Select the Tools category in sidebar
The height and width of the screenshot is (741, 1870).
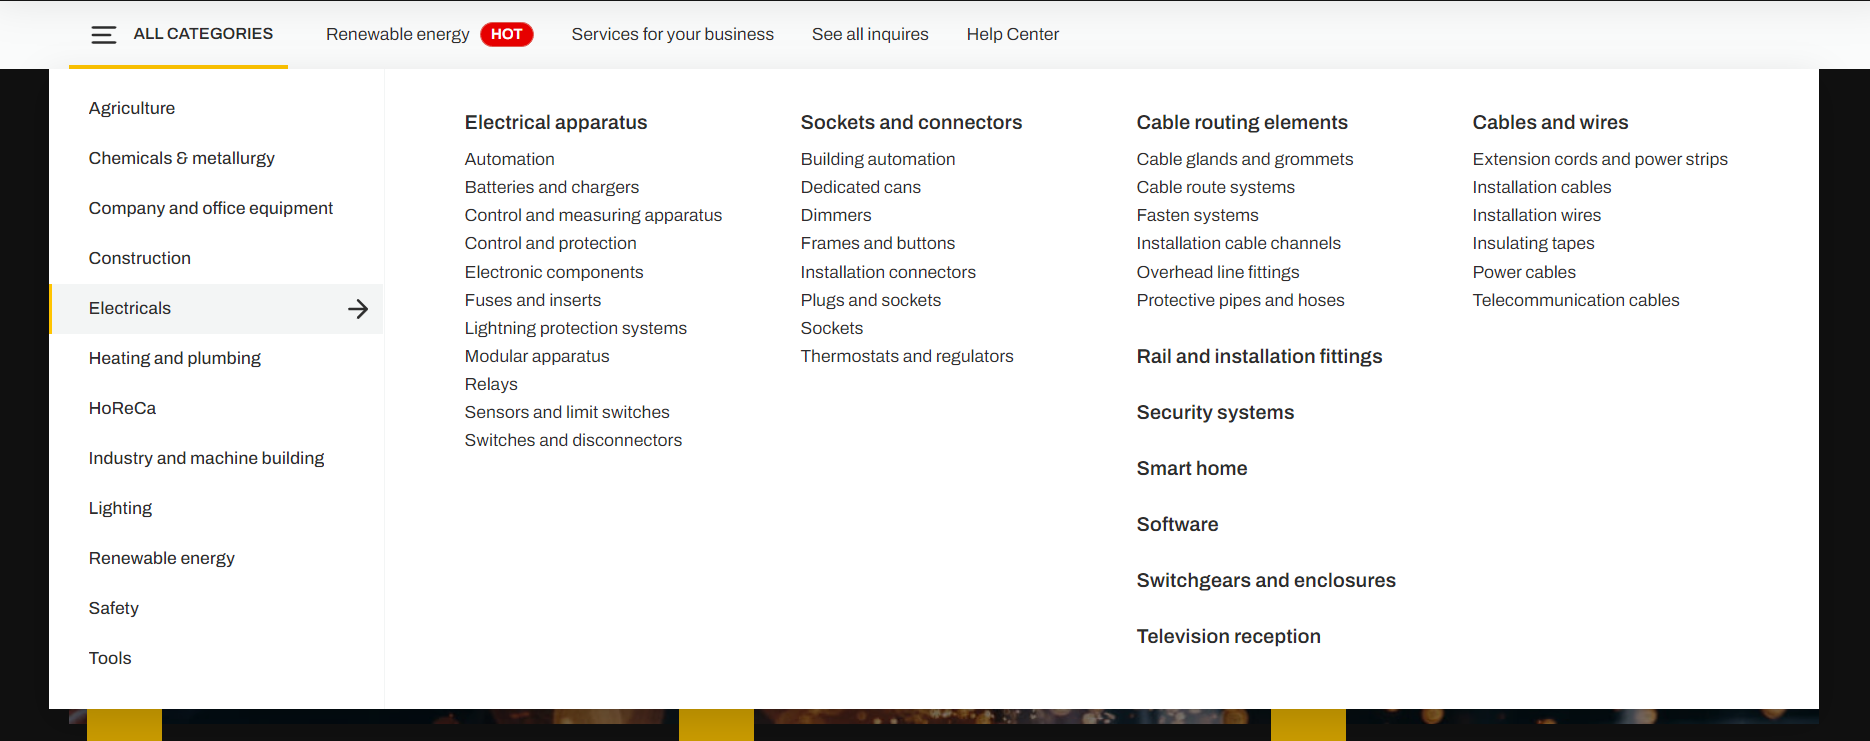(110, 658)
